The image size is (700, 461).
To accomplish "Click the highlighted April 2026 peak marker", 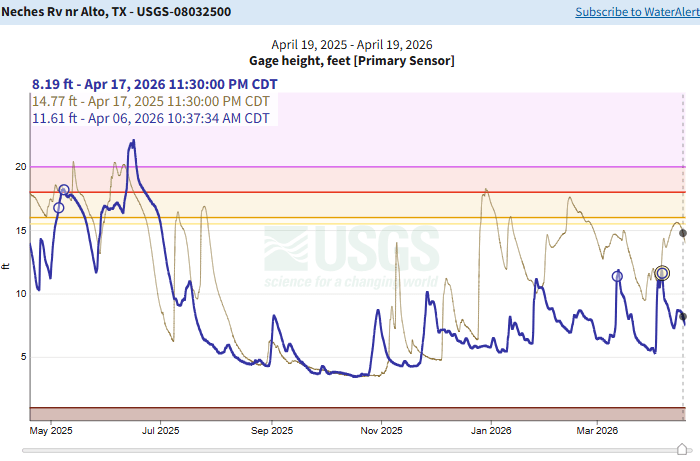I will 663,273.
